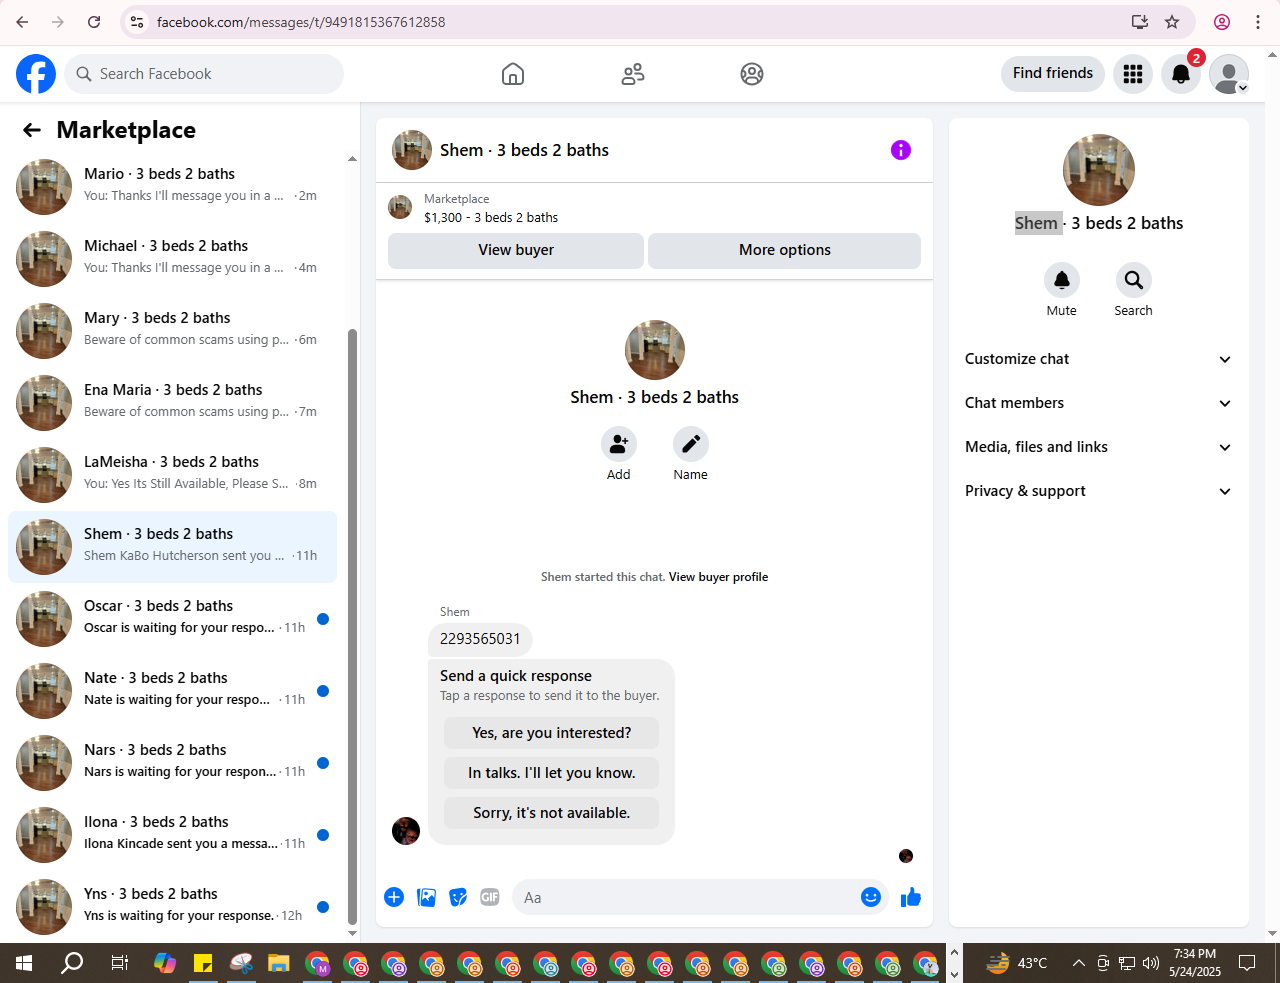The height and width of the screenshot is (983, 1280).
Task: Click Shem's large profile picture in right panel
Action: pyautogui.click(x=1098, y=170)
